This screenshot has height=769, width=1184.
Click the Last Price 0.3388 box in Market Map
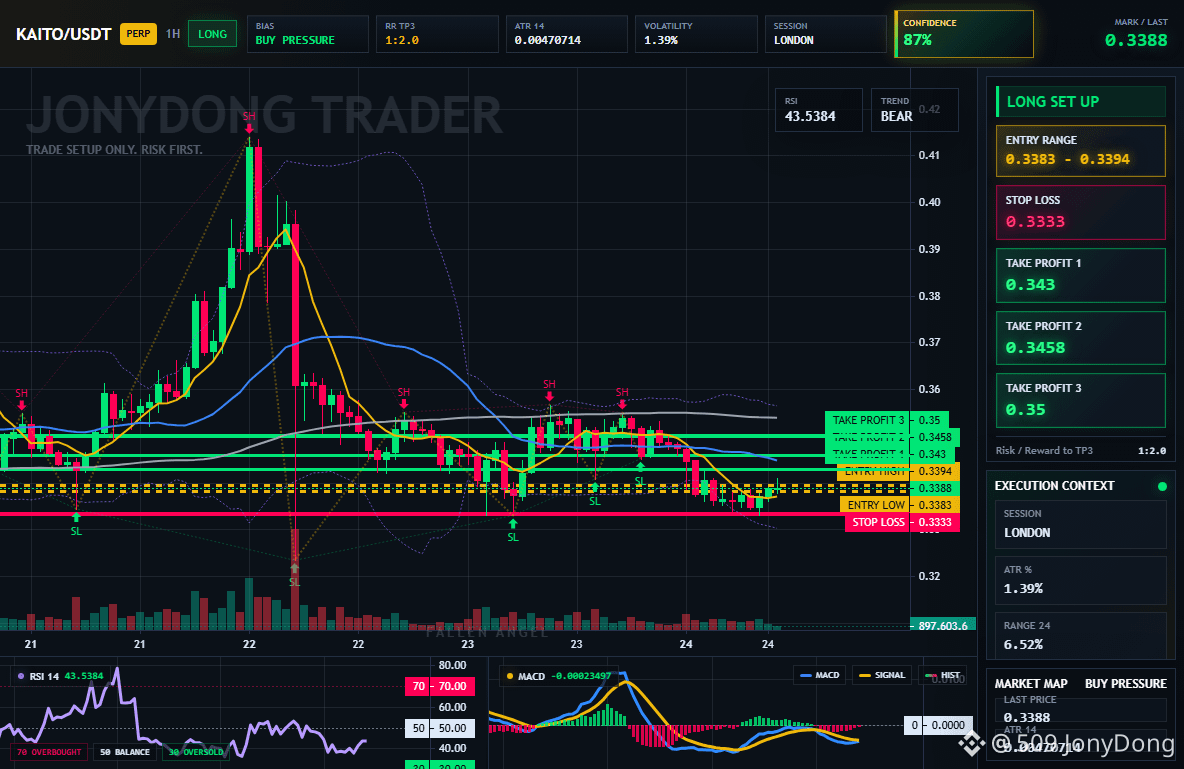(x=1081, y=709)
